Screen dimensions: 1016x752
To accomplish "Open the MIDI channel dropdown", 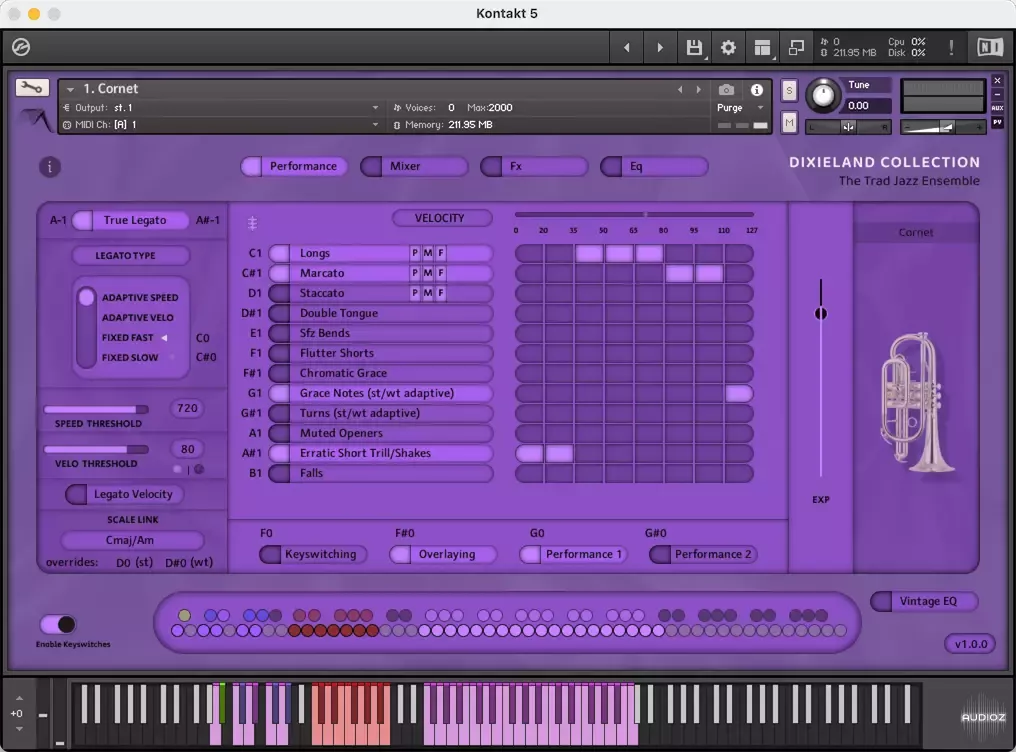I will pos(375,125).
